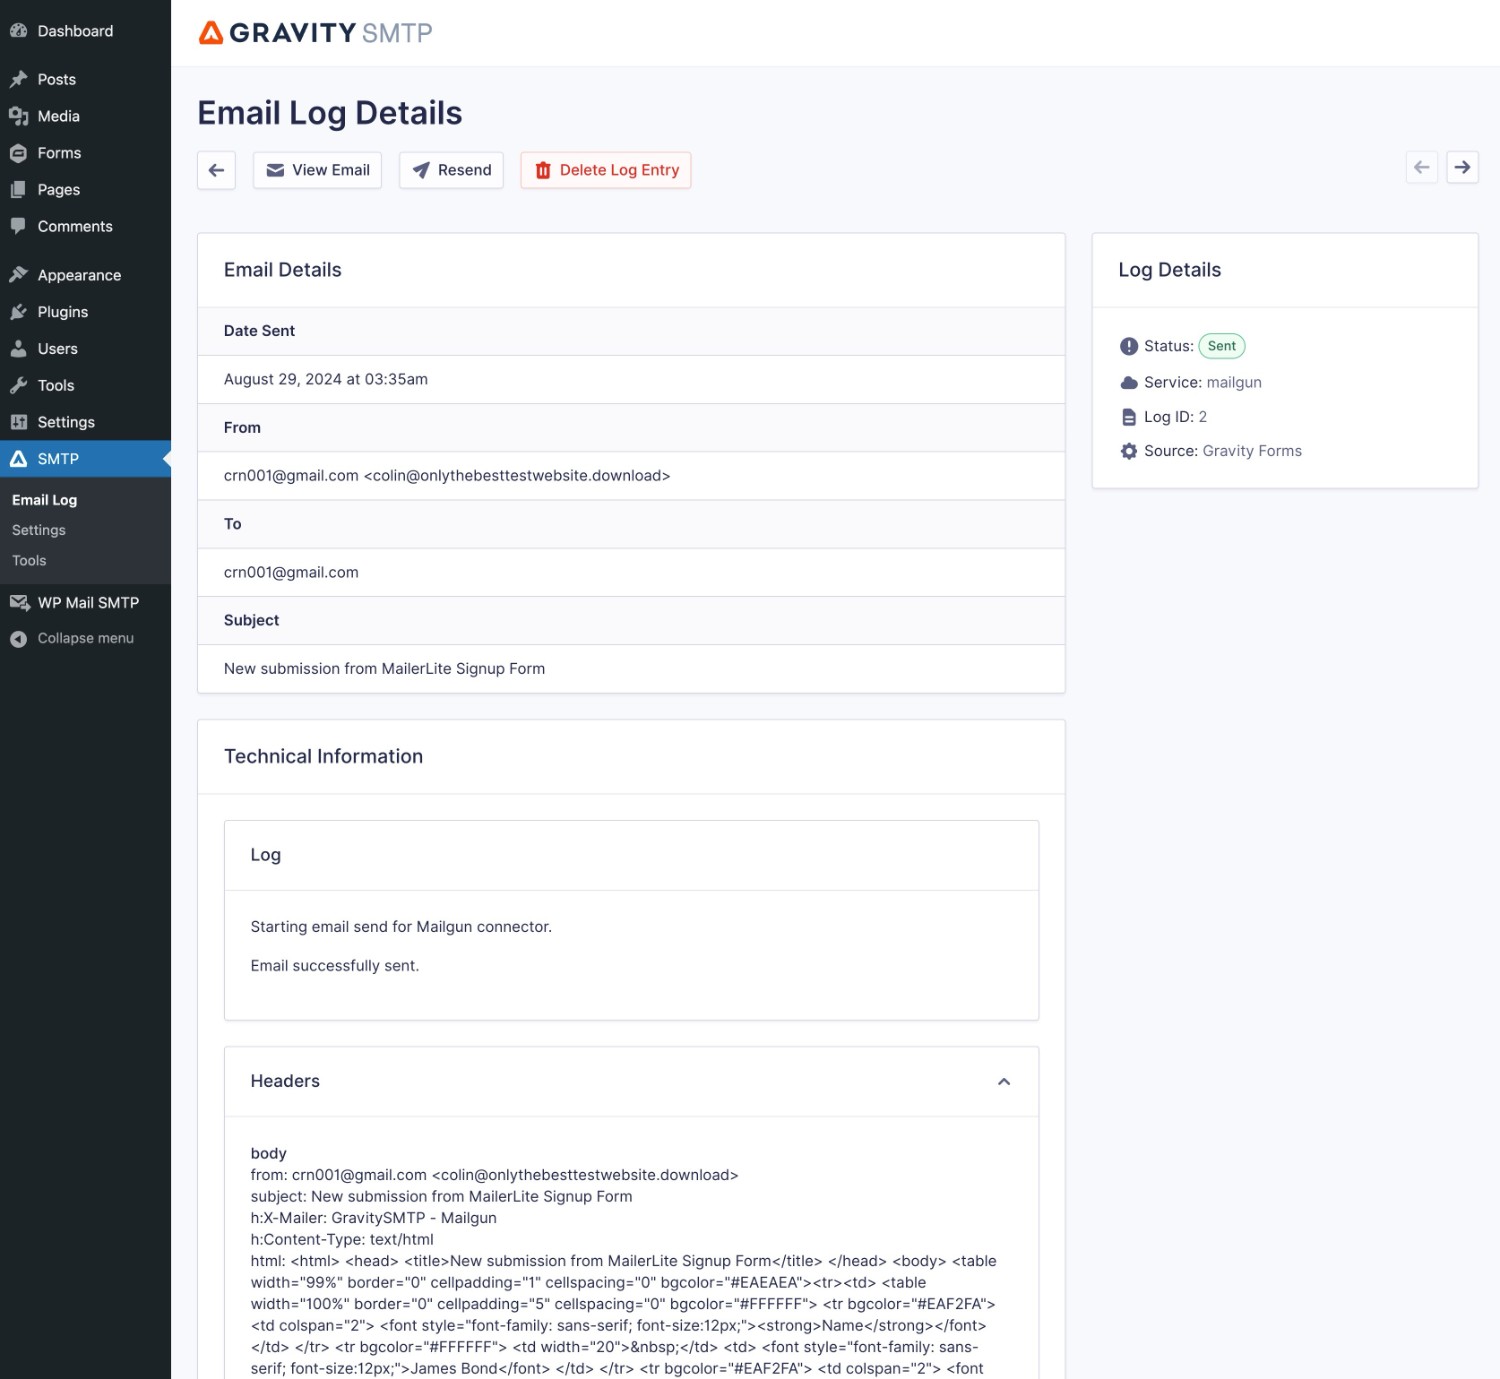
Task: Open Comments menu item
Action: pos(85,226)
